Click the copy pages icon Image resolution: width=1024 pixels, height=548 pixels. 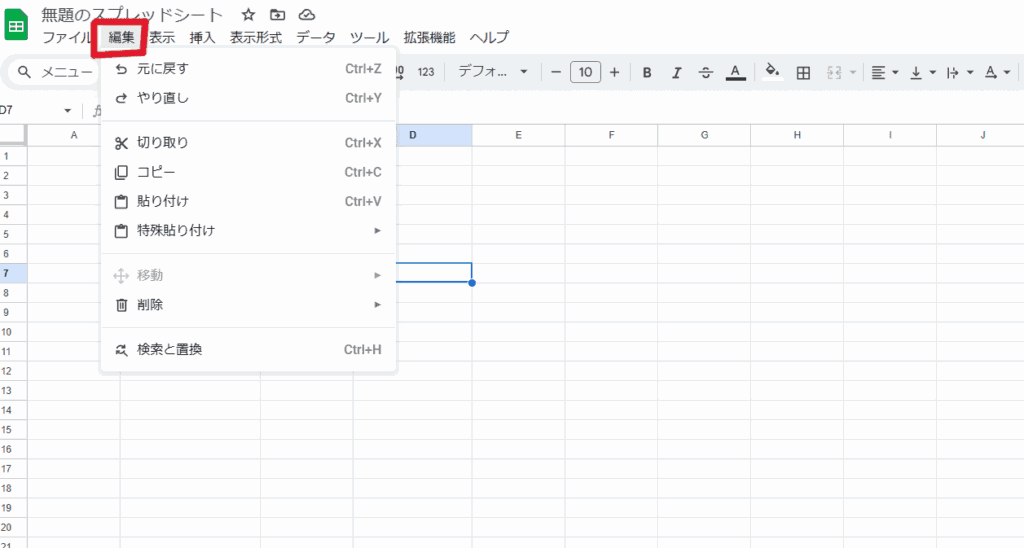pos(121,172)
